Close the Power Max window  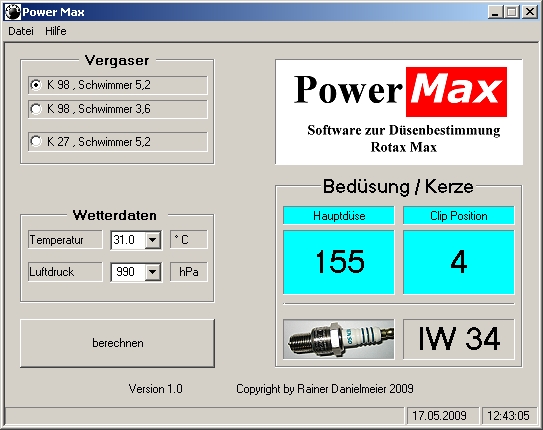pyautogui.click(x=530, y=12)
